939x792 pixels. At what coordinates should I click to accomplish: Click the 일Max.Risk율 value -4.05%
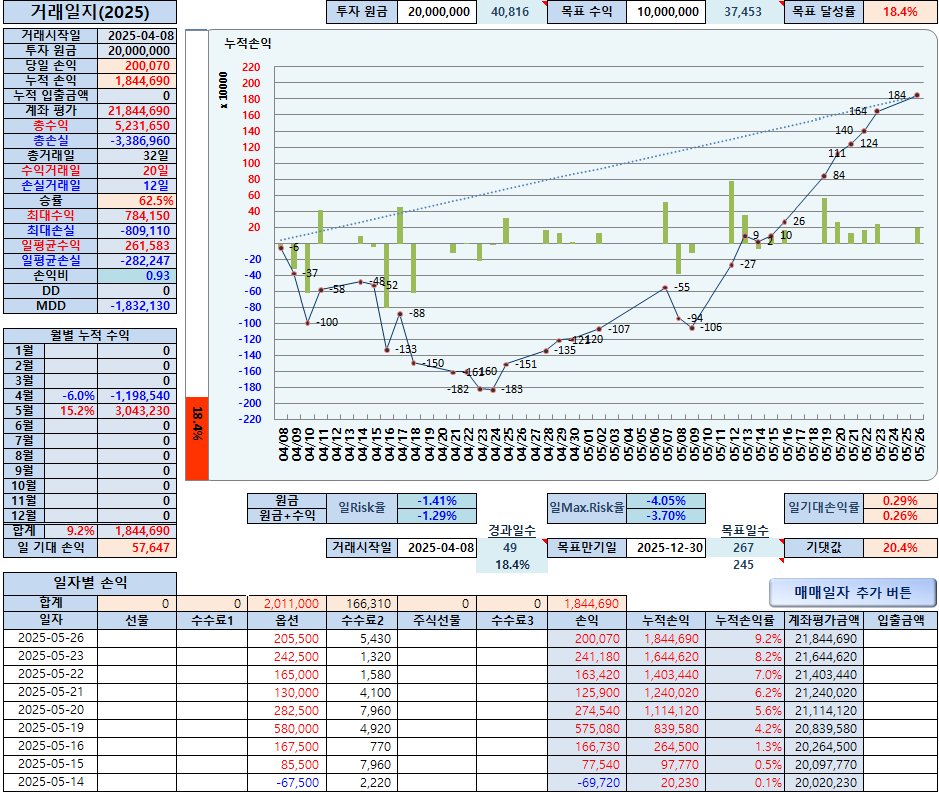point(666,500)
